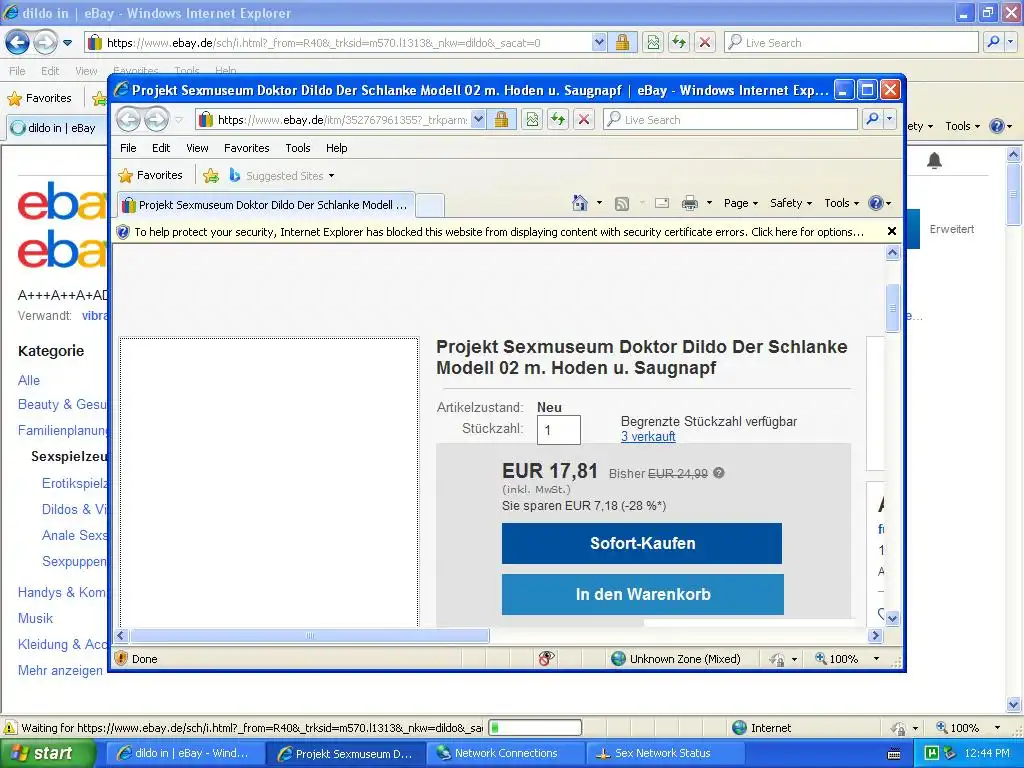Image resolution: width=1024 pixels, height=768 pixels.
Task: Click Favorites button in background window
Action: [40, 98]
